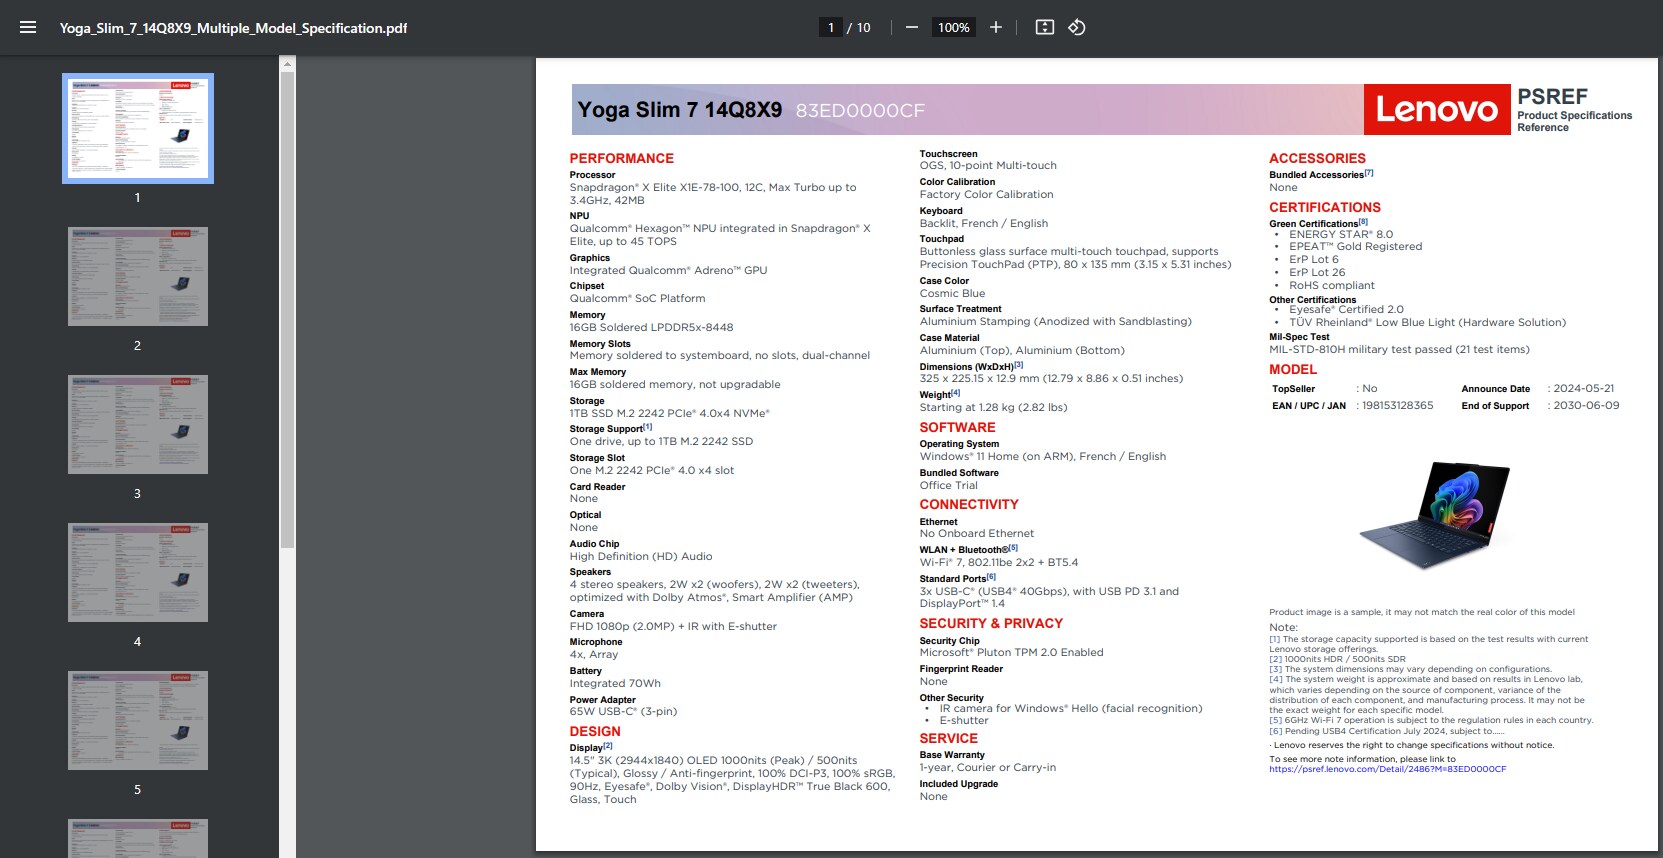Open page 1 thumbnail
Screen dimensions: 1663x858
pyautogui.click(x=138, y=128)
